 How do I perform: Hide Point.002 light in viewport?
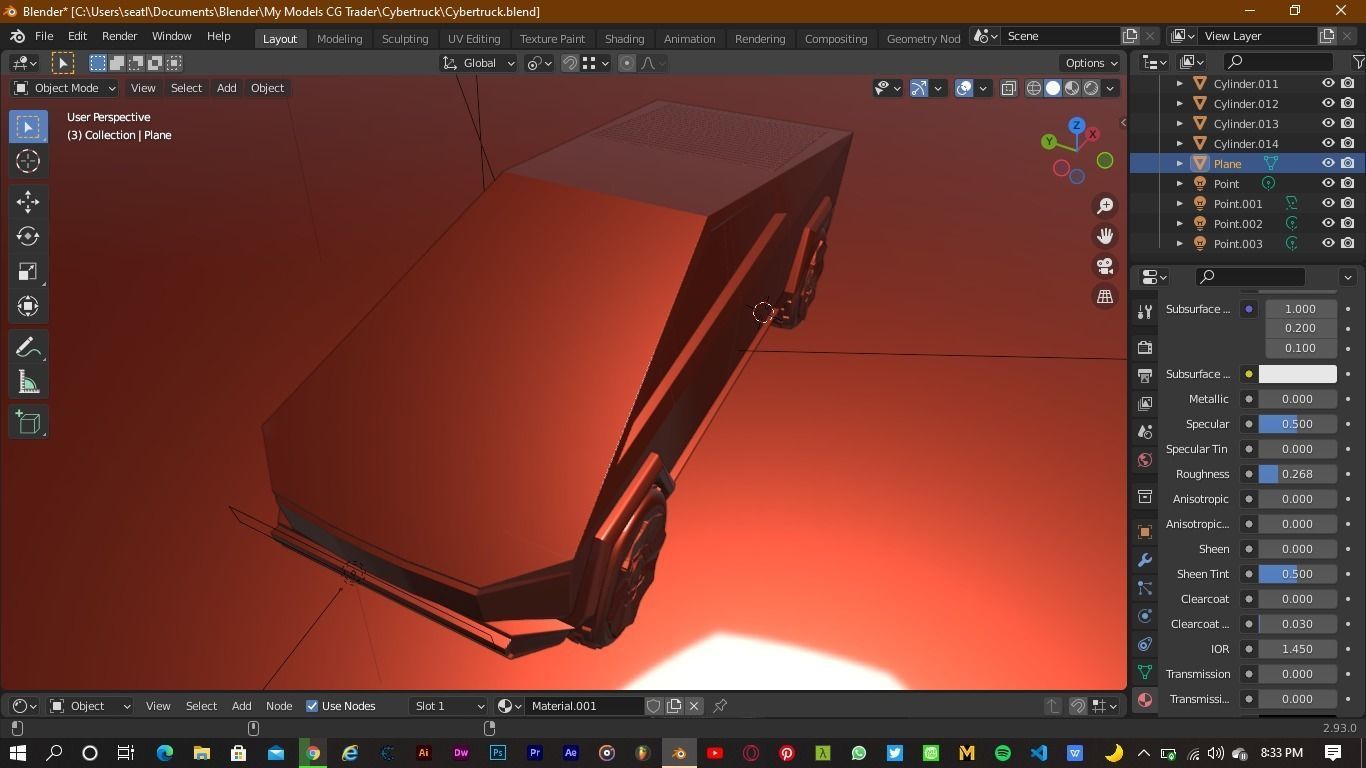[1328, 224]
